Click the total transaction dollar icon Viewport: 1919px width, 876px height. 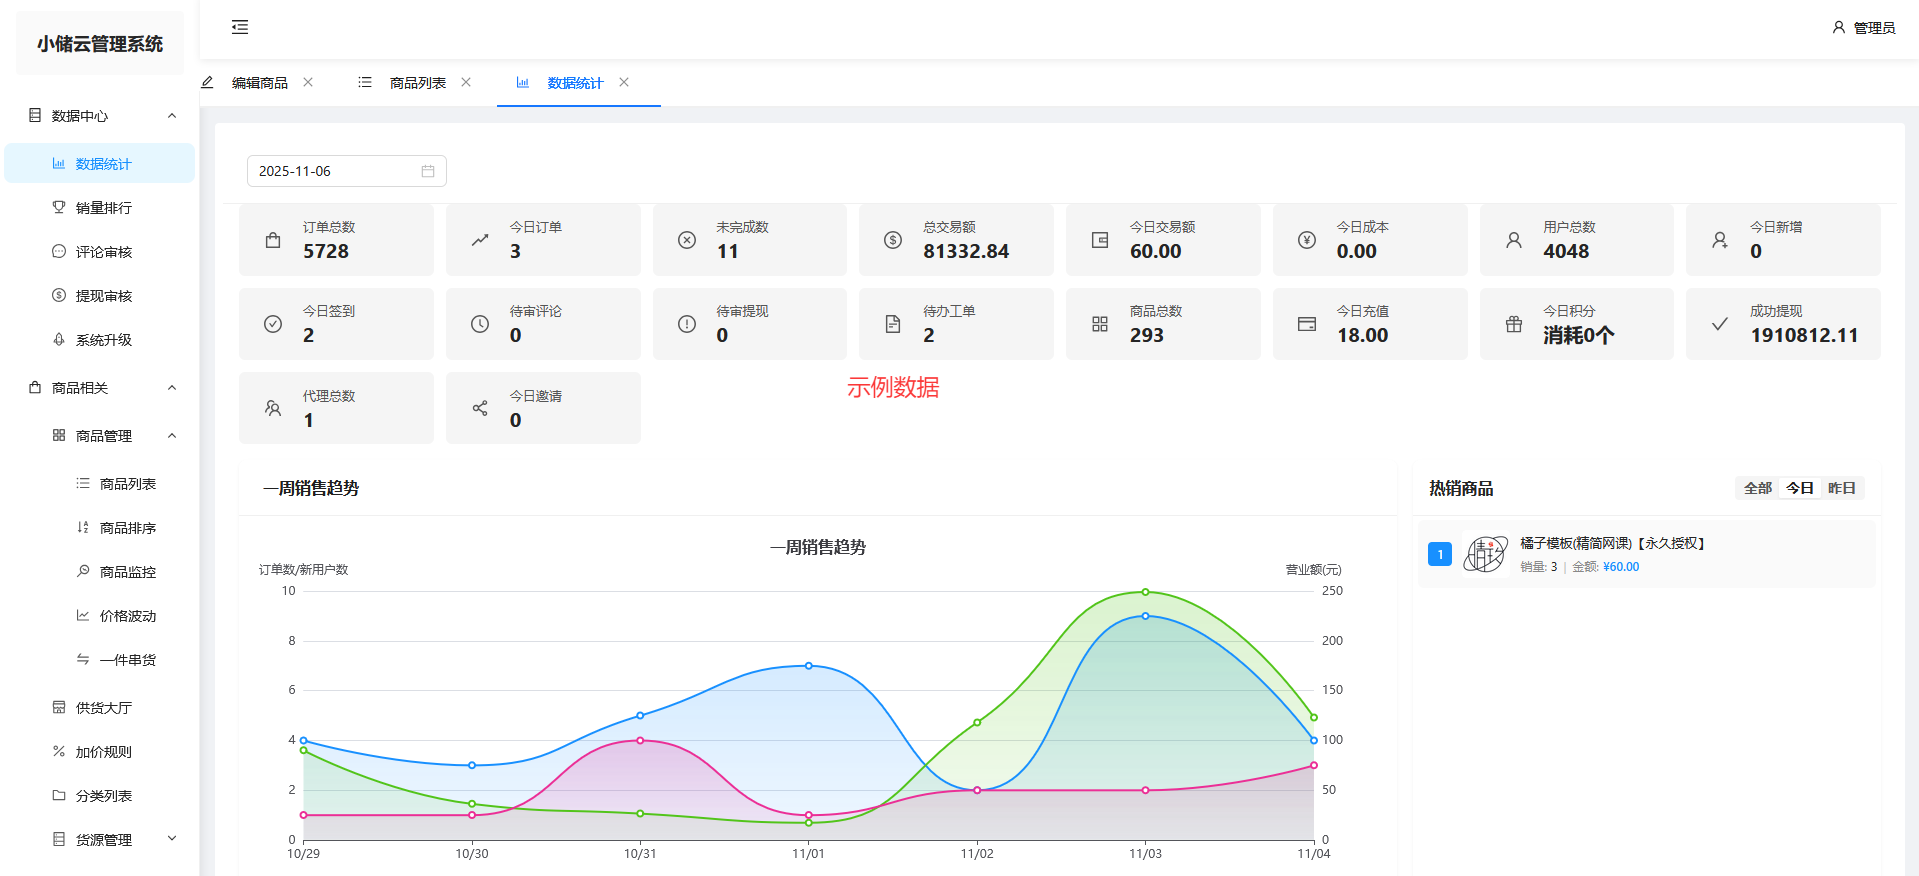(893, 240)
